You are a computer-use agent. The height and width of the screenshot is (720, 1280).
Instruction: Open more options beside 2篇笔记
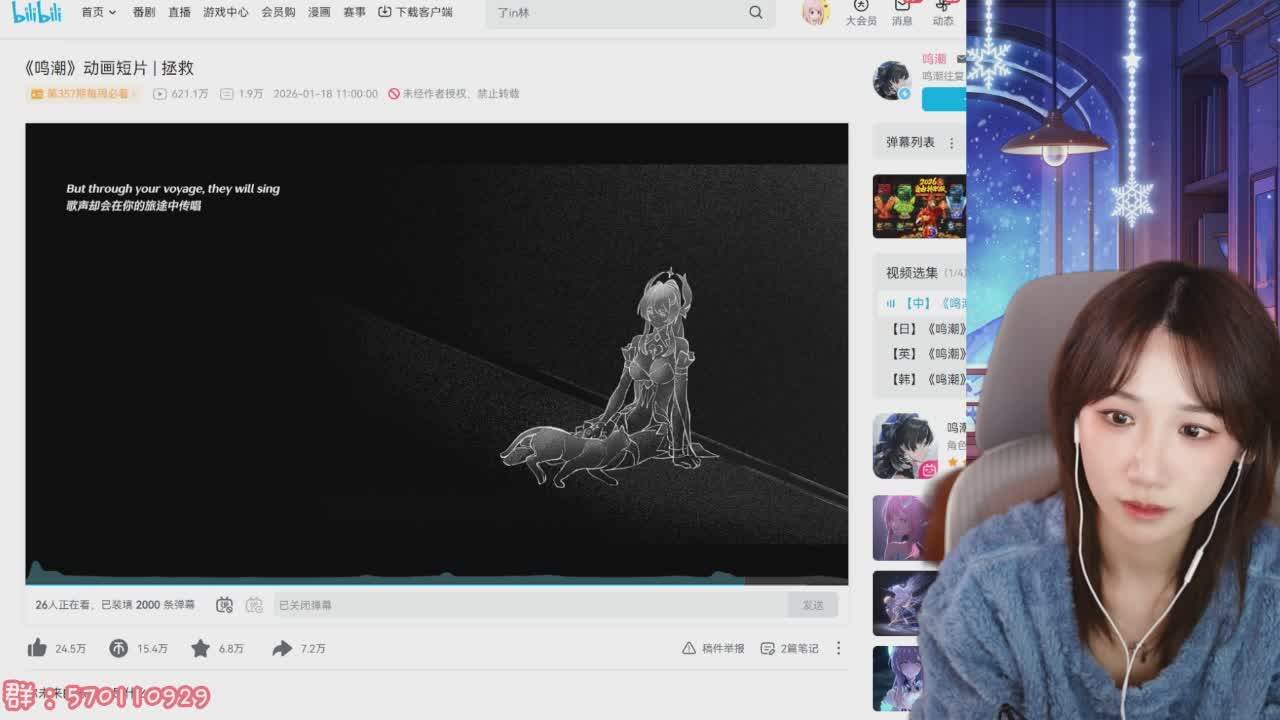(838, 648)
